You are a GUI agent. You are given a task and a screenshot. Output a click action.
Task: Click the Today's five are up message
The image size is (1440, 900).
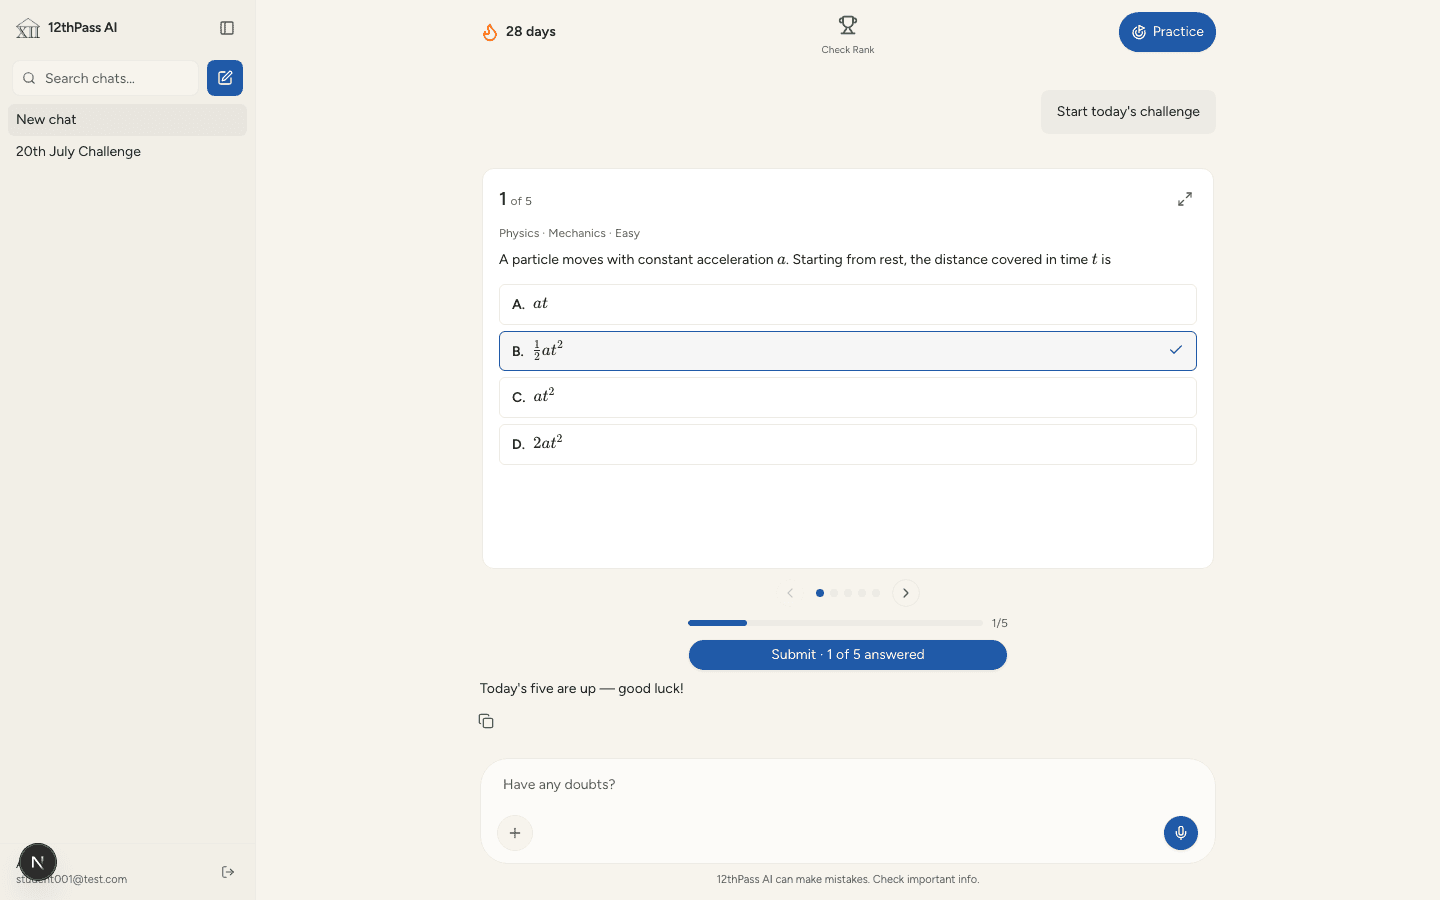click(582, 689)
